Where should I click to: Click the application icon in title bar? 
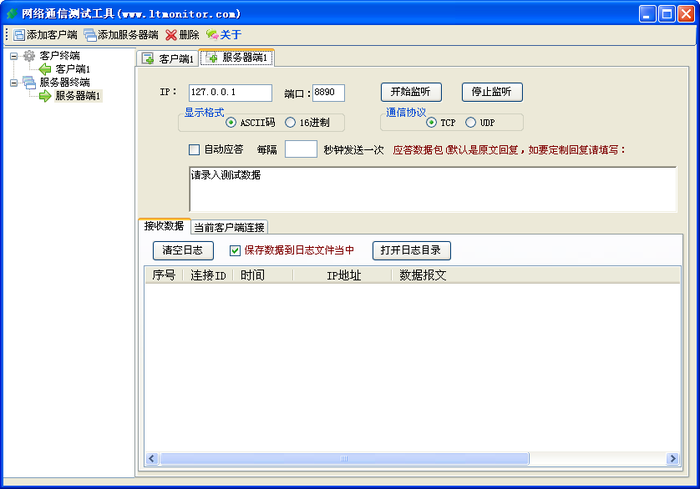point(12,13)
